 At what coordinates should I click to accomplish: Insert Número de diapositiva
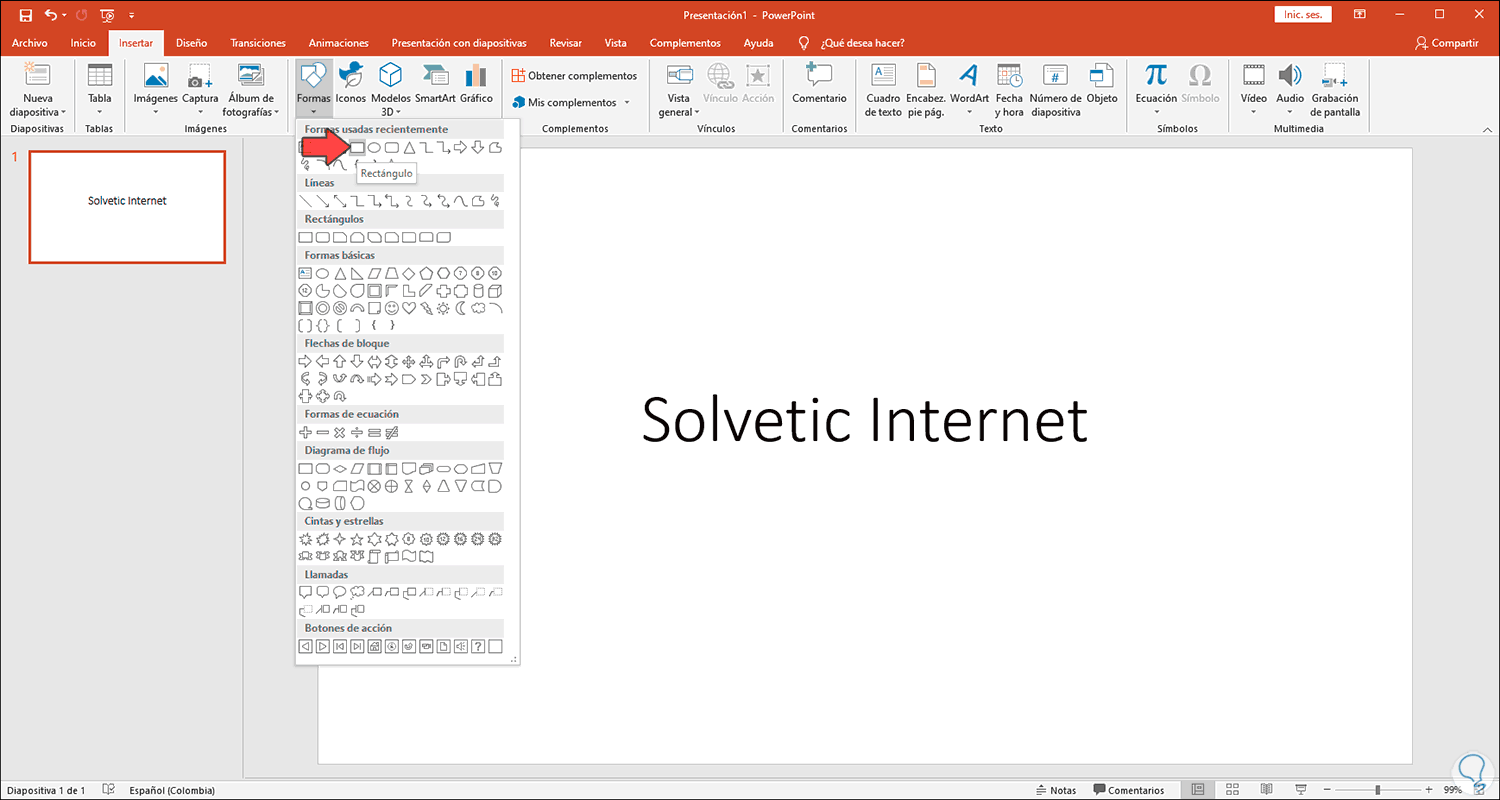coord(1055,90)
